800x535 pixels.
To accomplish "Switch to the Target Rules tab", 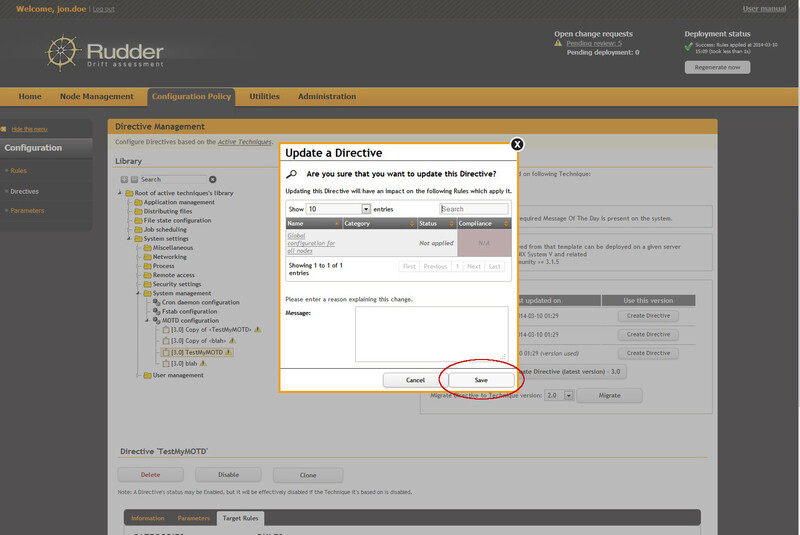I will [x=240, y=518].
